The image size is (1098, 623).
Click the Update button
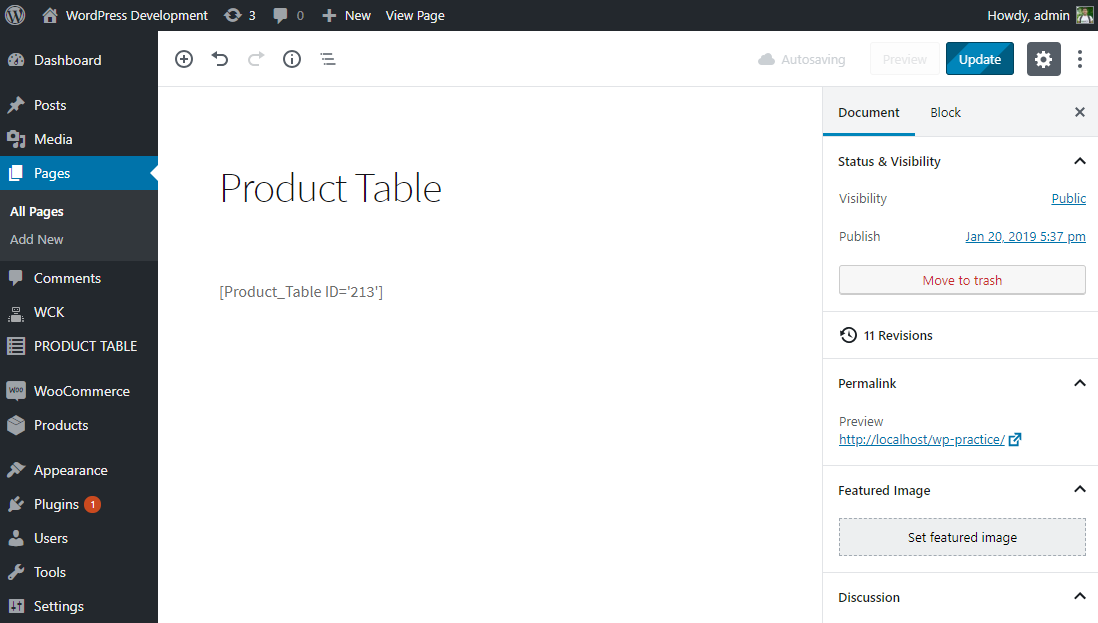pos(979,59)
